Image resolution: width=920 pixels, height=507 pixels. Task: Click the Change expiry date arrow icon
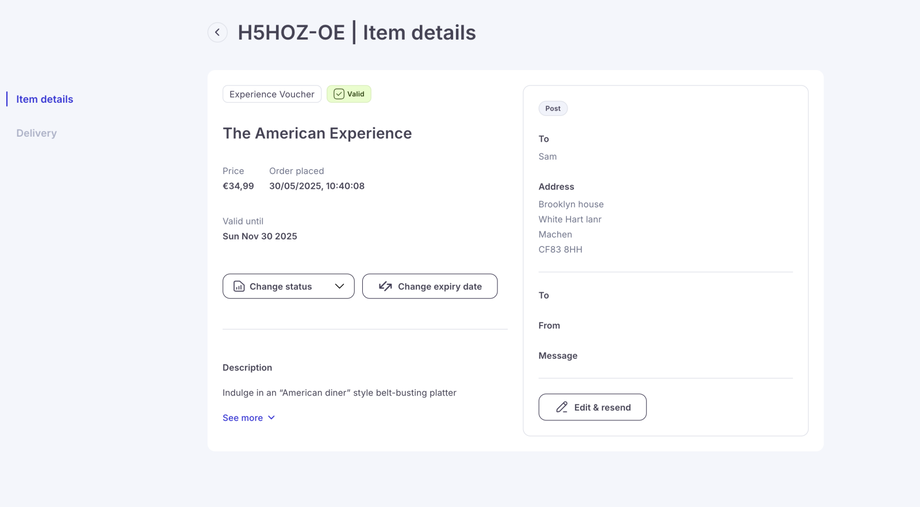pyautogui.click(x=385, y=286)
